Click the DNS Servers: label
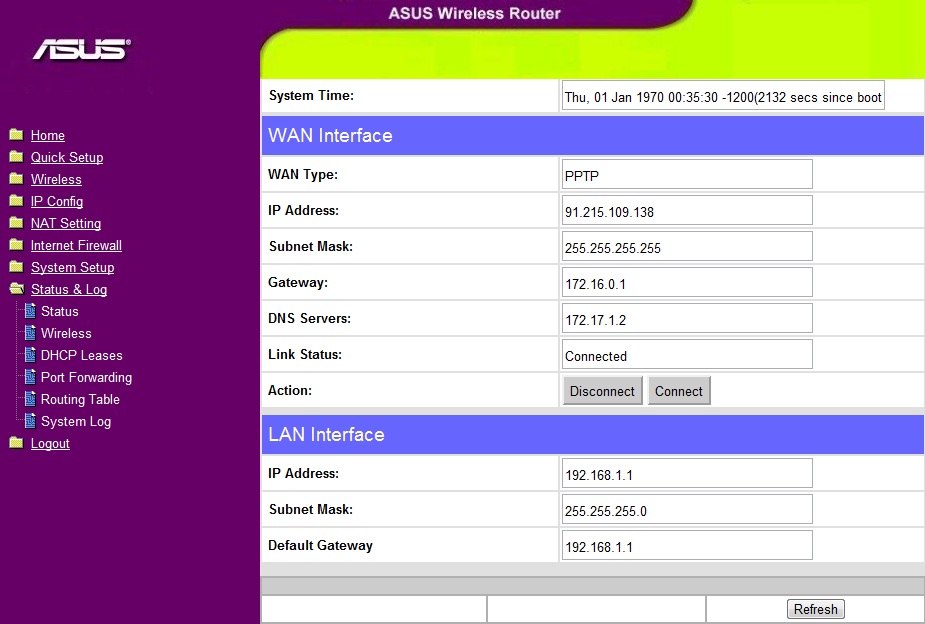Viewport: 925px width, 624px height. click(x=309, y=318)
